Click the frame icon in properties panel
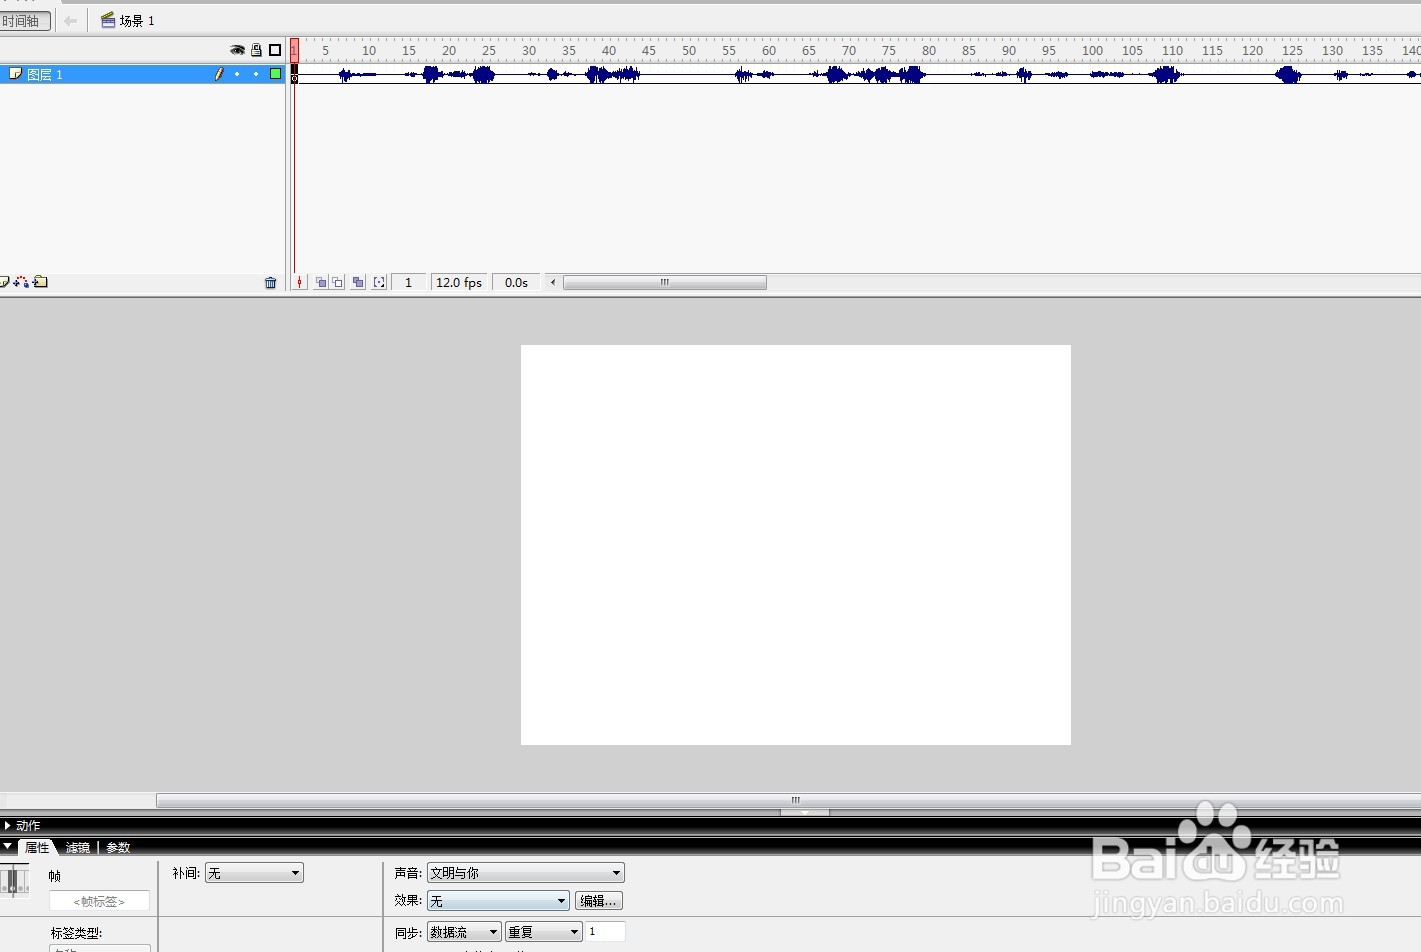Viewport: 1421px width, 952px height. pyautogui.click(x=14, y=881)
